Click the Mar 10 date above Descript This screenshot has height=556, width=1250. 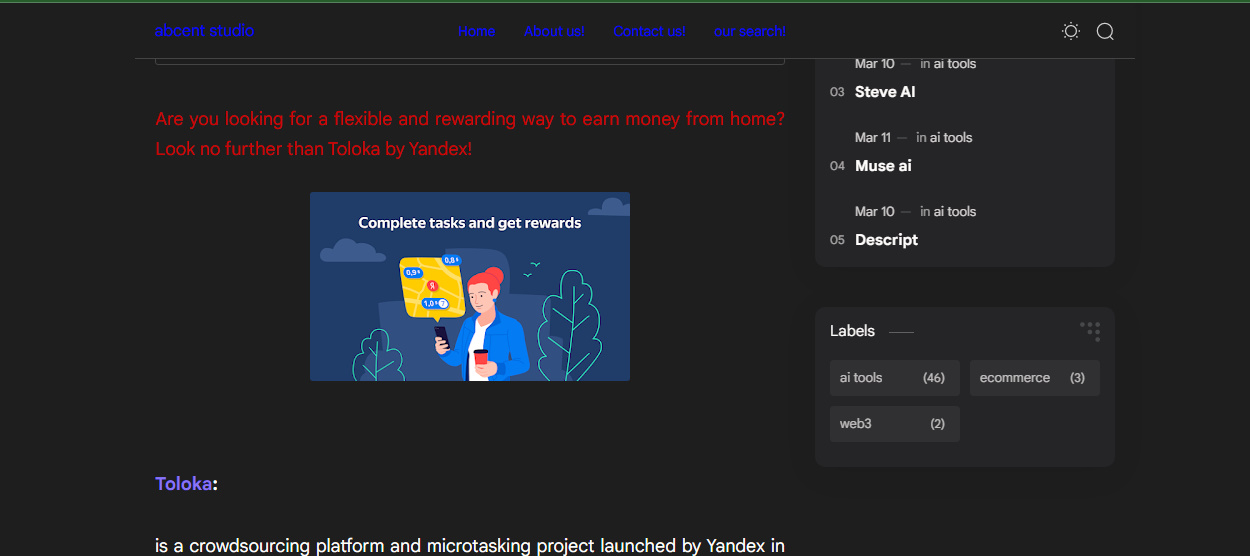(875, 212)
